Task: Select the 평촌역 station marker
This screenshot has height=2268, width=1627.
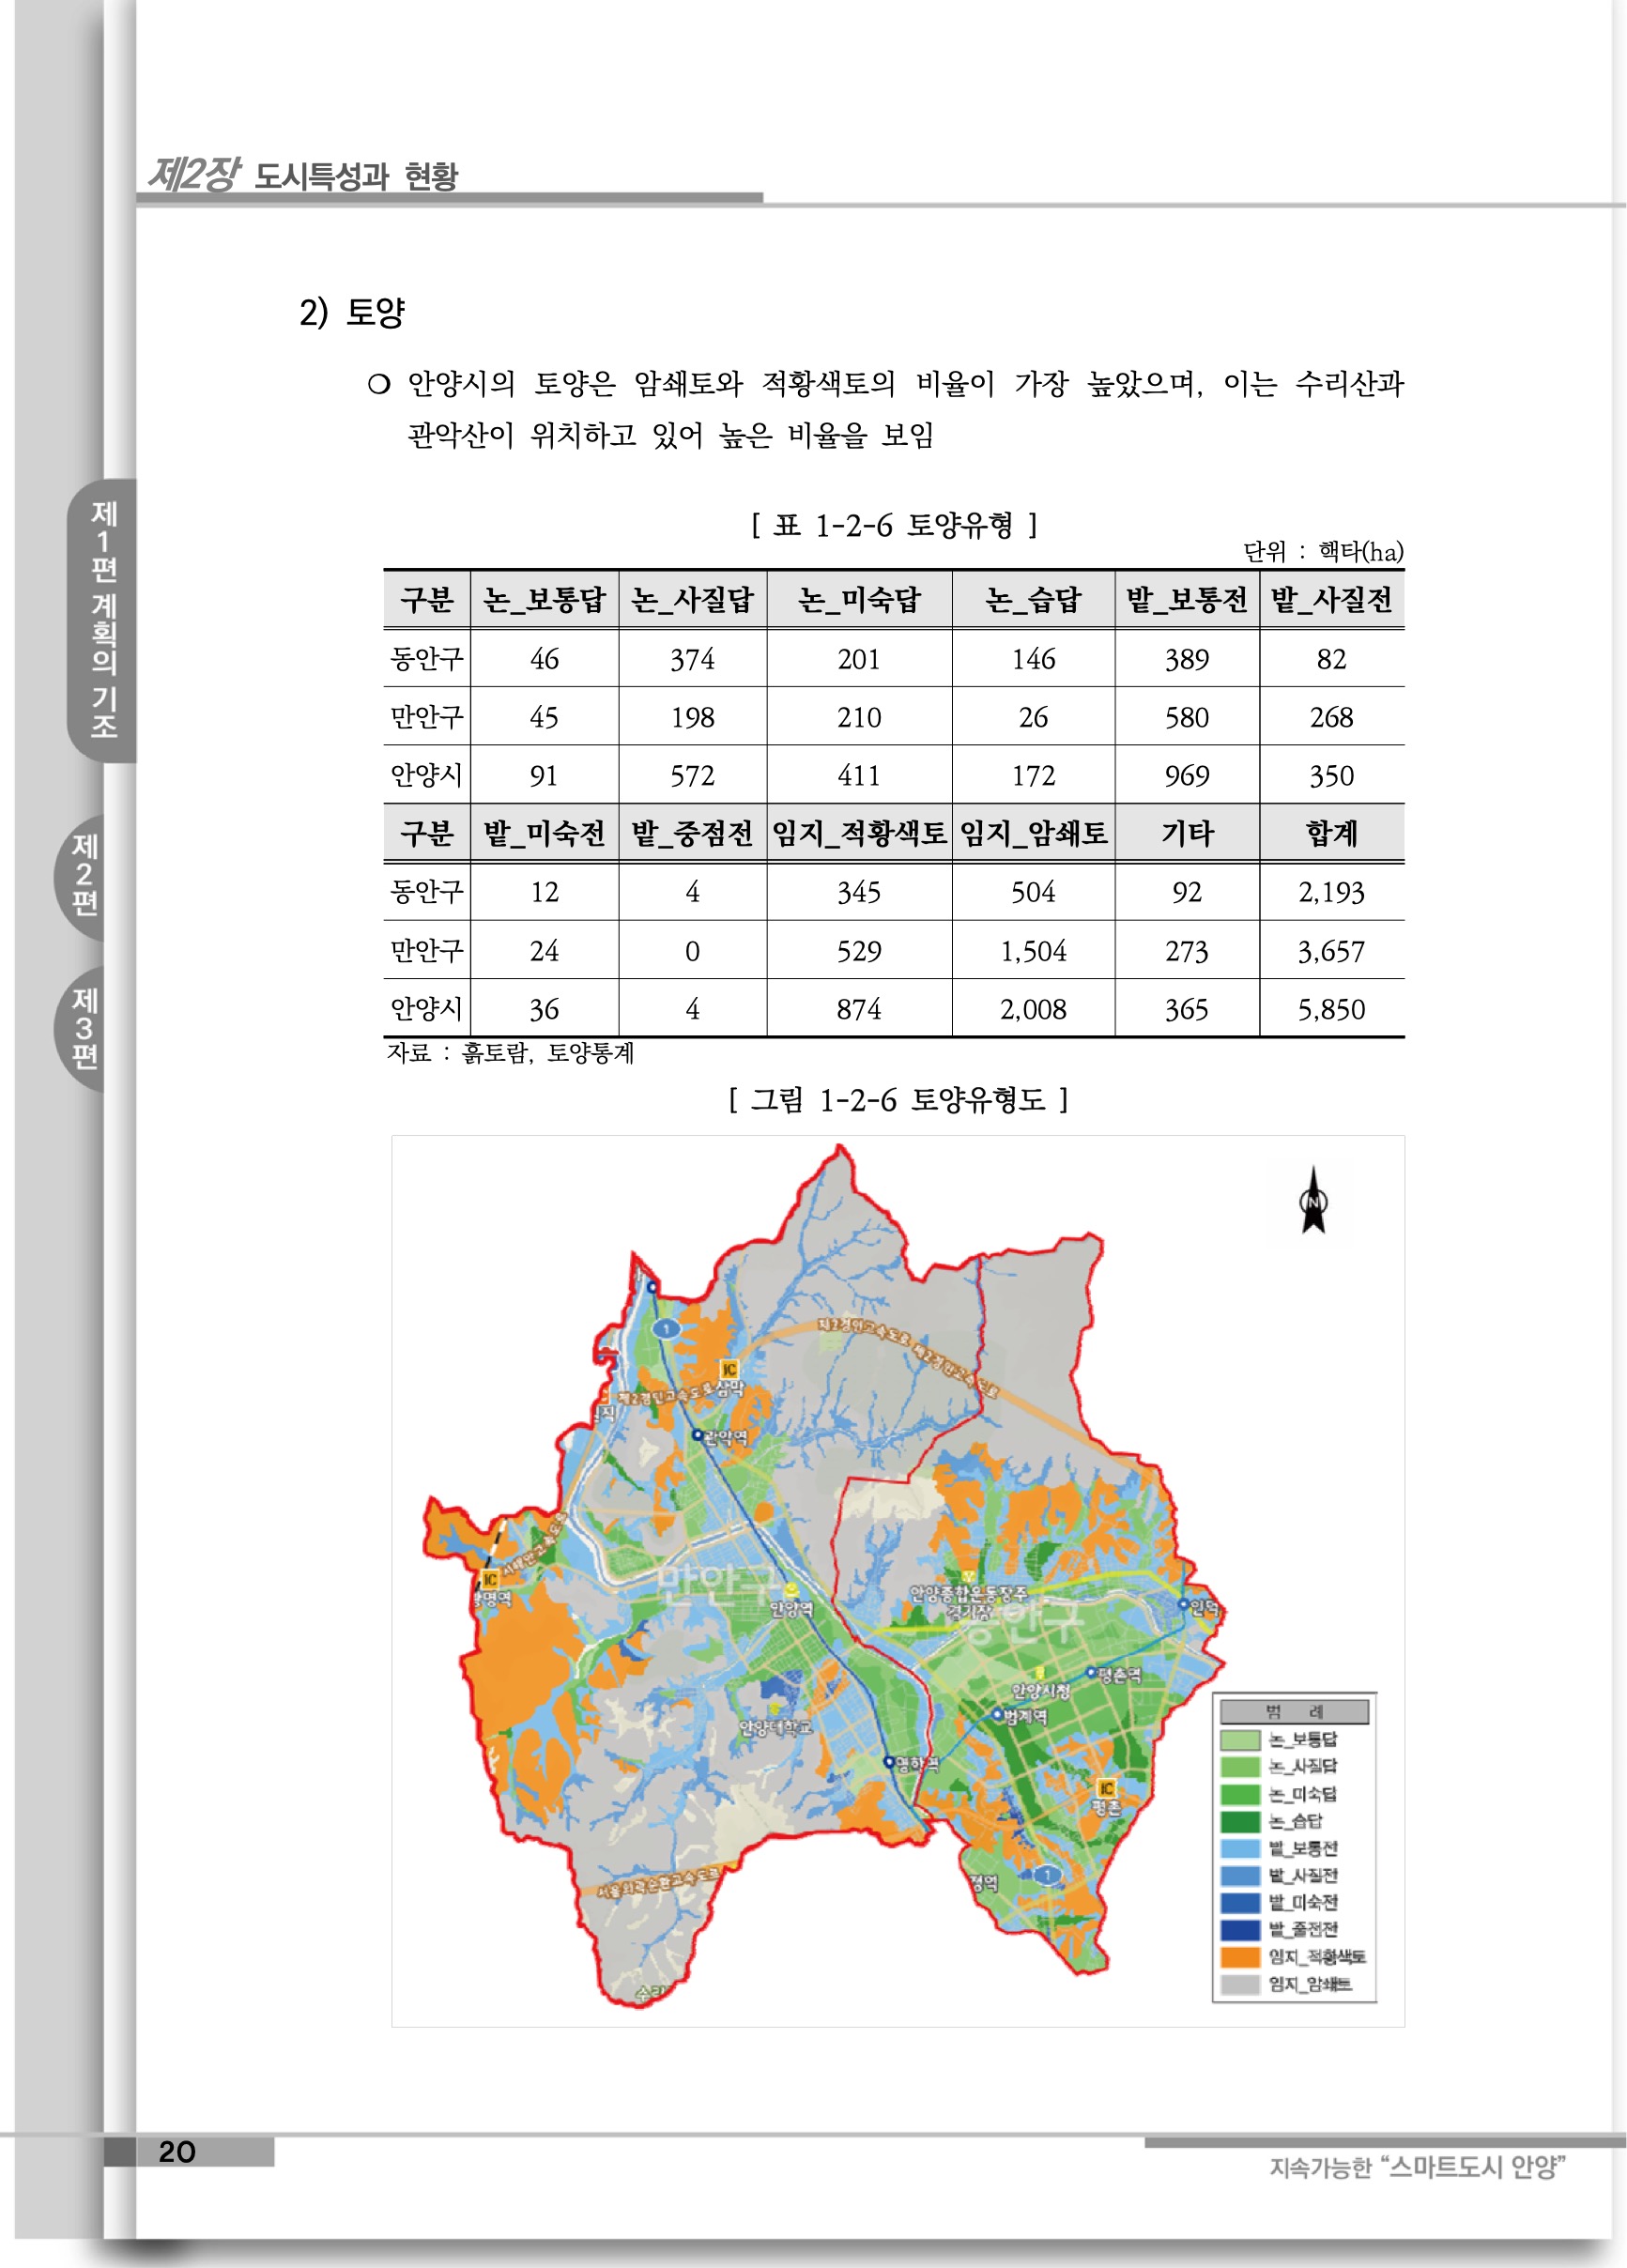Action: tap(1091, 1672)
